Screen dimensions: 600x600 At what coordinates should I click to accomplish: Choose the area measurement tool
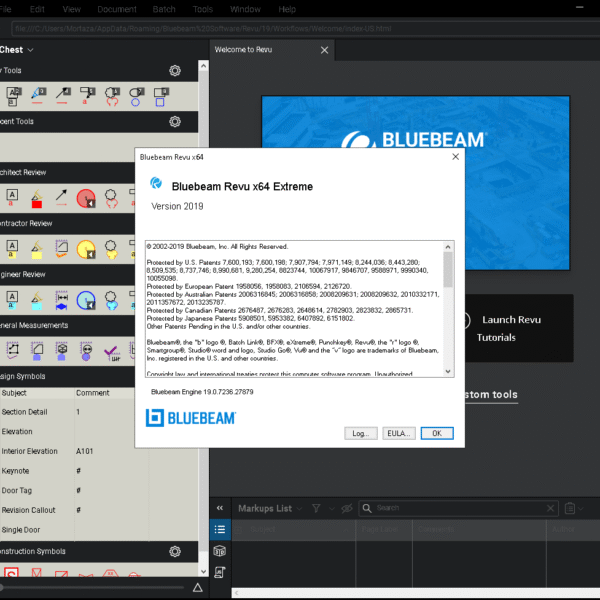pos(37,351)
